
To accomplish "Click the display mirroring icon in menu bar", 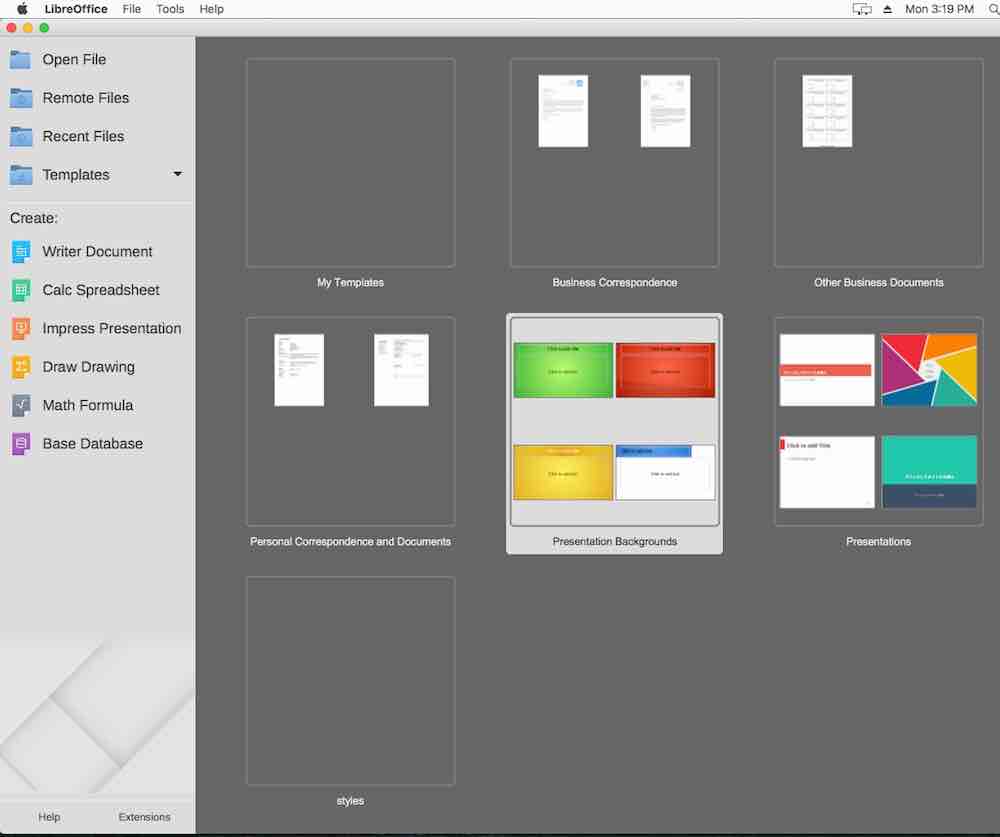I will tap(862, 9).
